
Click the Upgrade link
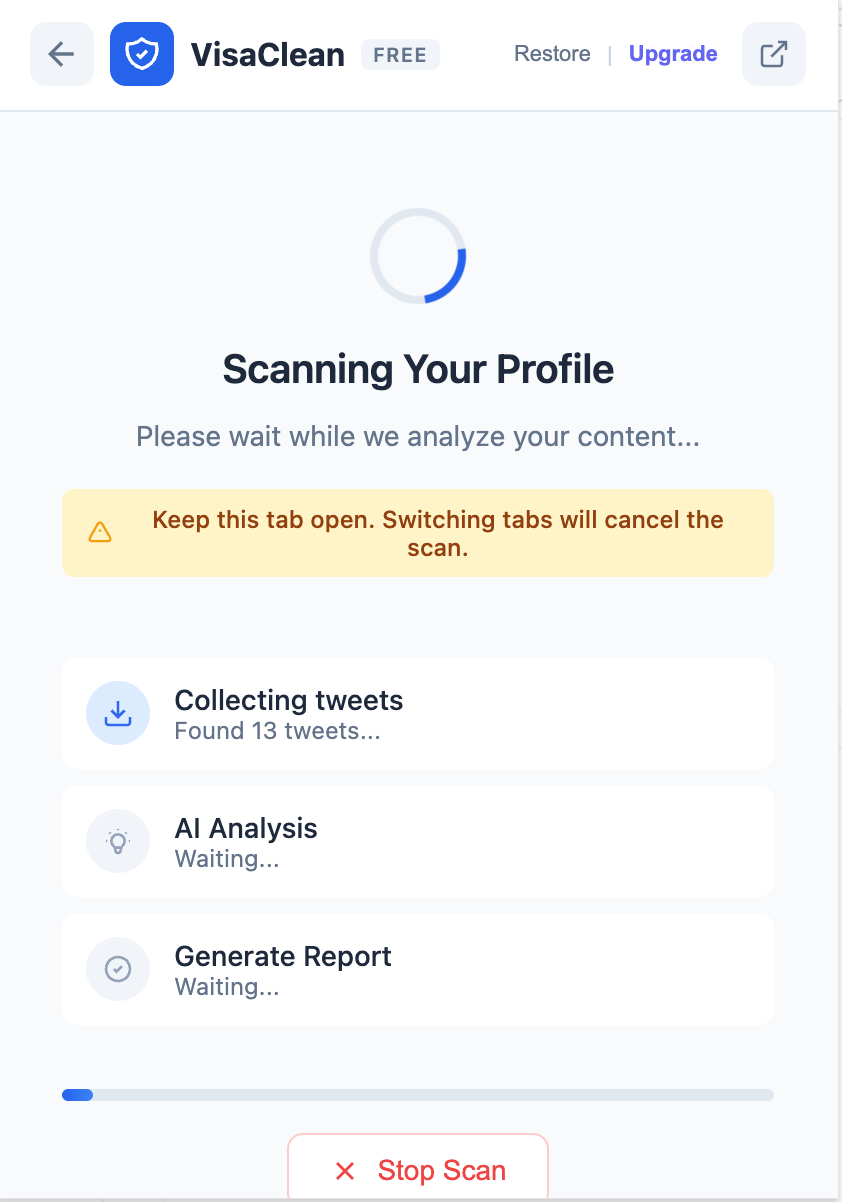pyautogui.click(x=672, y=54)
